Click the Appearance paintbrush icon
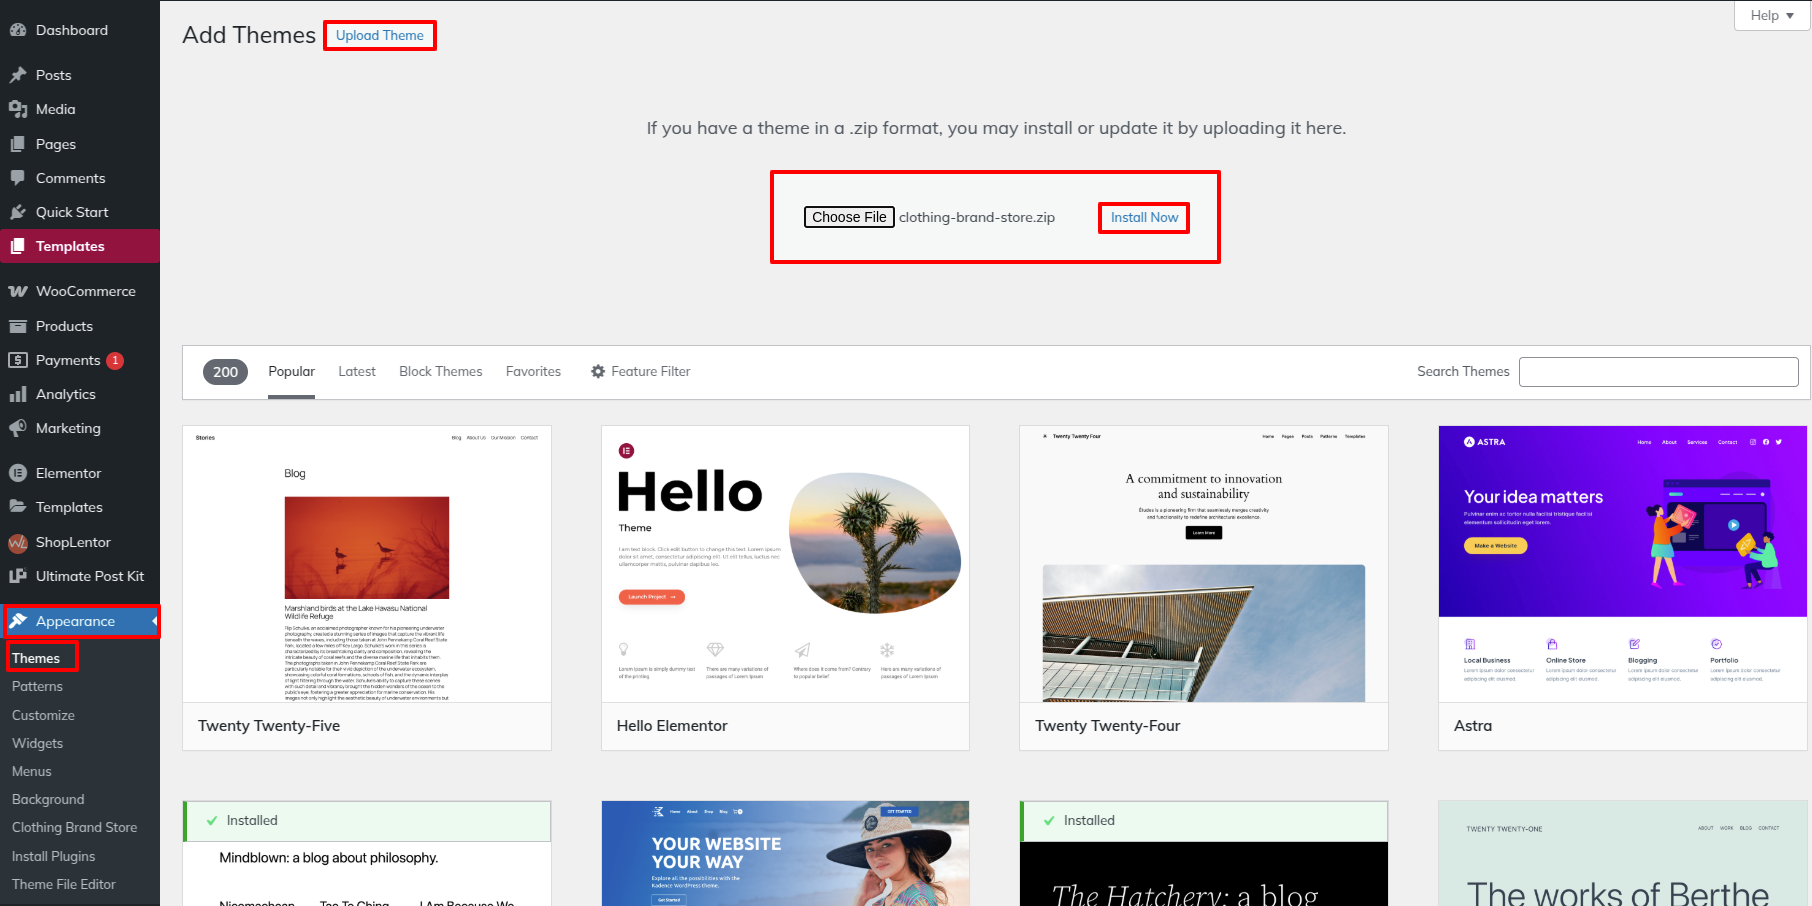1812x906 pixels. [x=18, y=621]
